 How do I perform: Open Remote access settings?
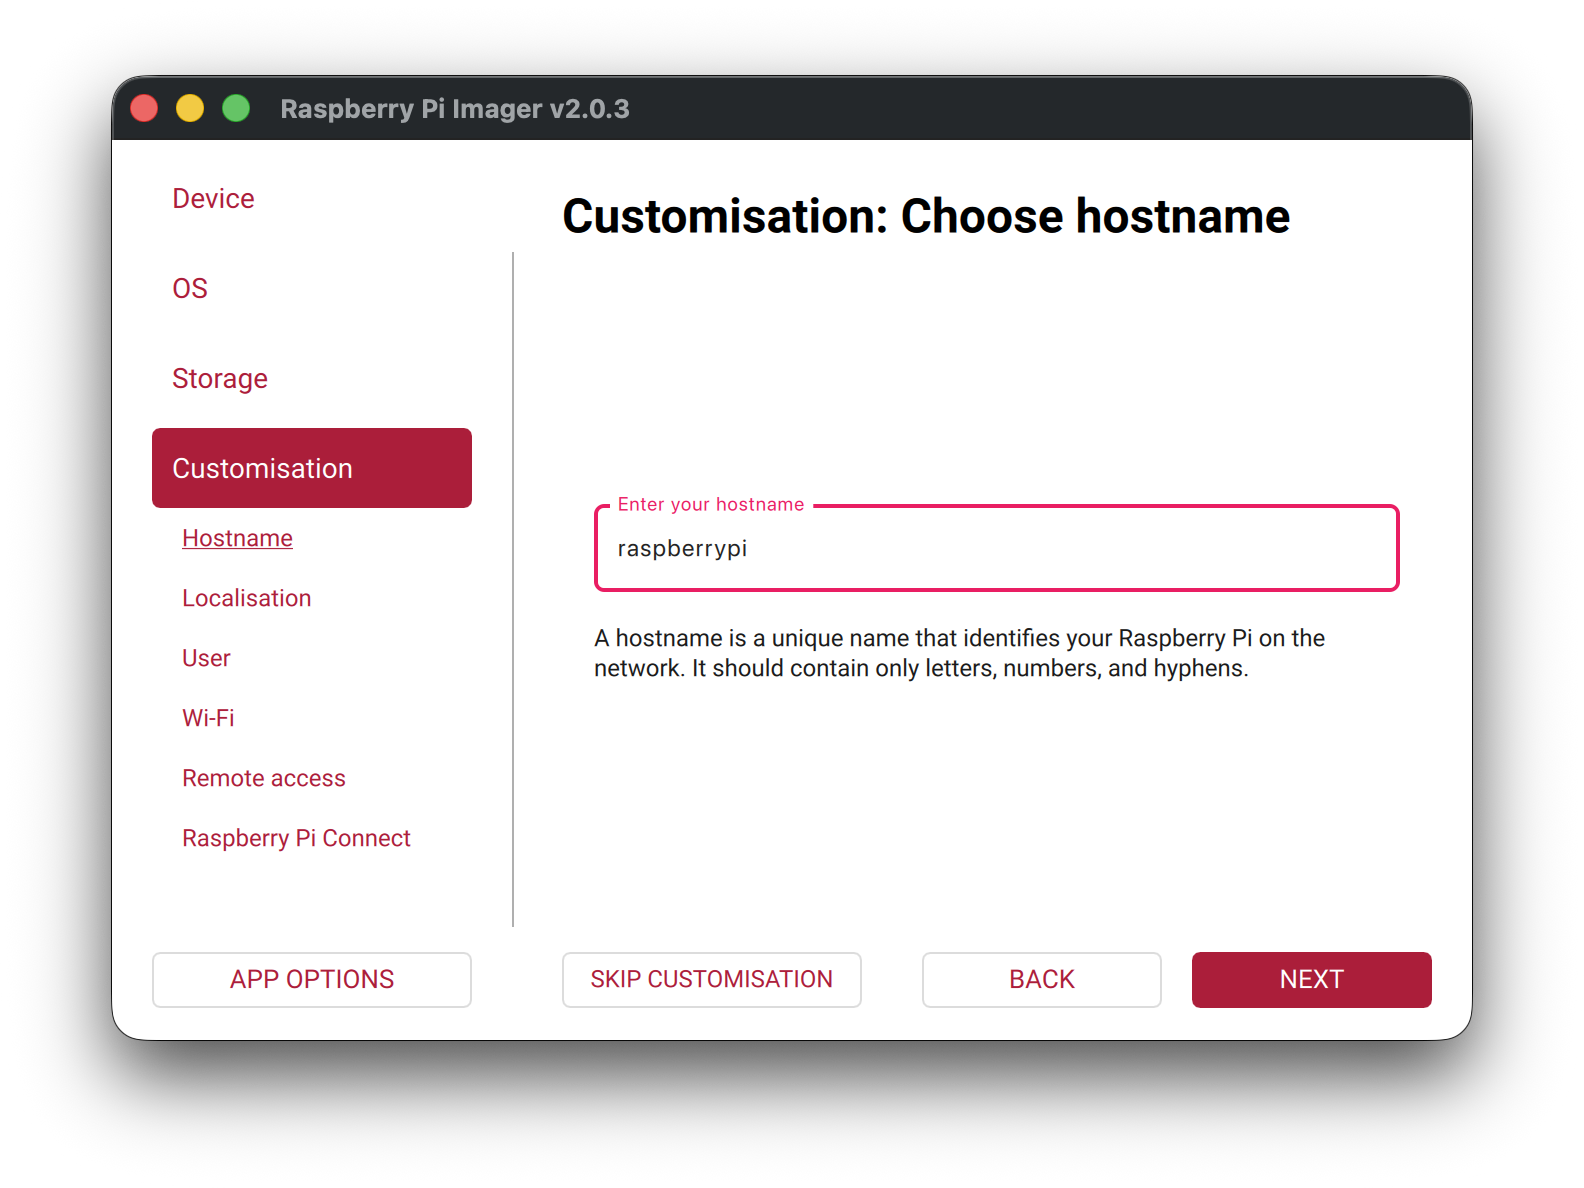pyautogui.click(x=263, y=778)
